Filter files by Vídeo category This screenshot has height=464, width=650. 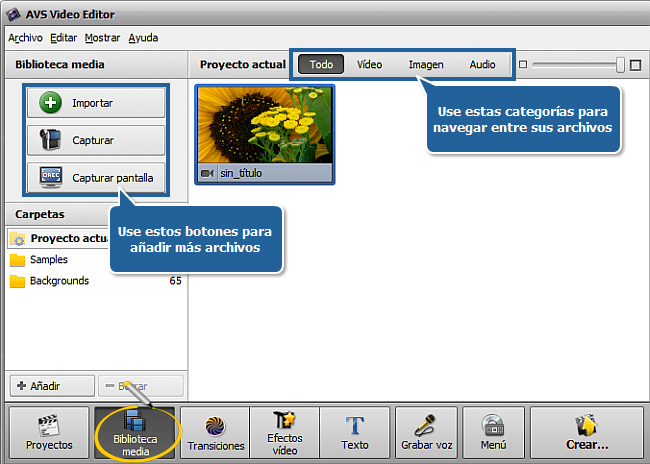pos(369,64)
